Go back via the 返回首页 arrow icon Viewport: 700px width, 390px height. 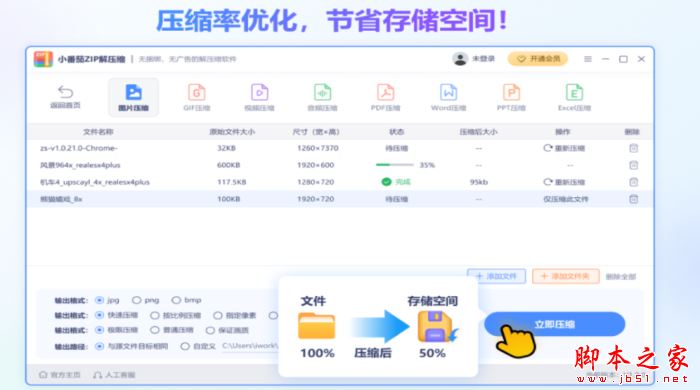[x=65, y=92]
